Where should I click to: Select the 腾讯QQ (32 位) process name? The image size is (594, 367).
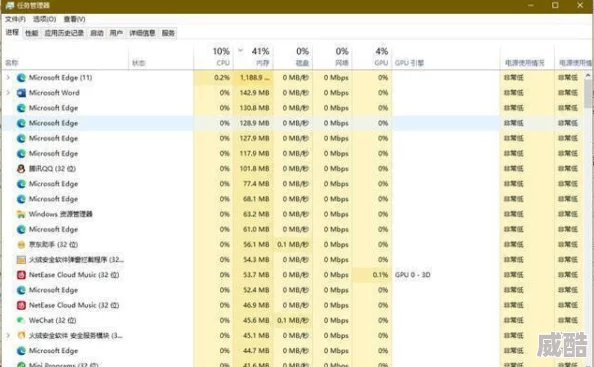(x=52, y=169)
